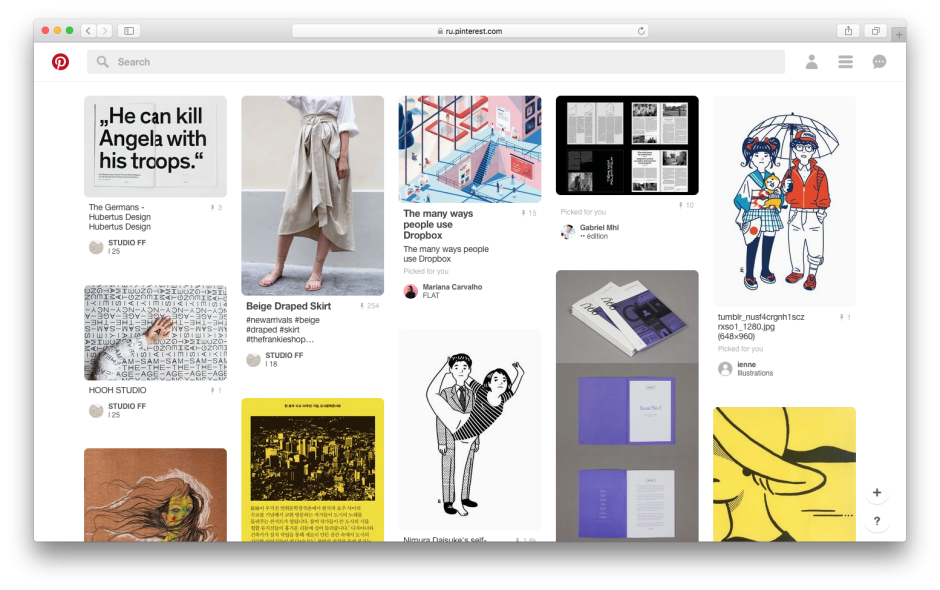Screen dimensions: 940x590
Task: Go back with Safari back arrow
Action: (88, 31)
